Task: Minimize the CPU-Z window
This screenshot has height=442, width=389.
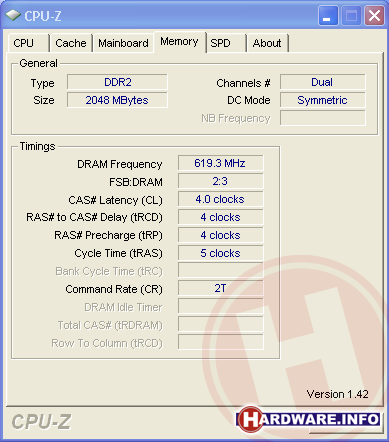Action: pos(328,15)
